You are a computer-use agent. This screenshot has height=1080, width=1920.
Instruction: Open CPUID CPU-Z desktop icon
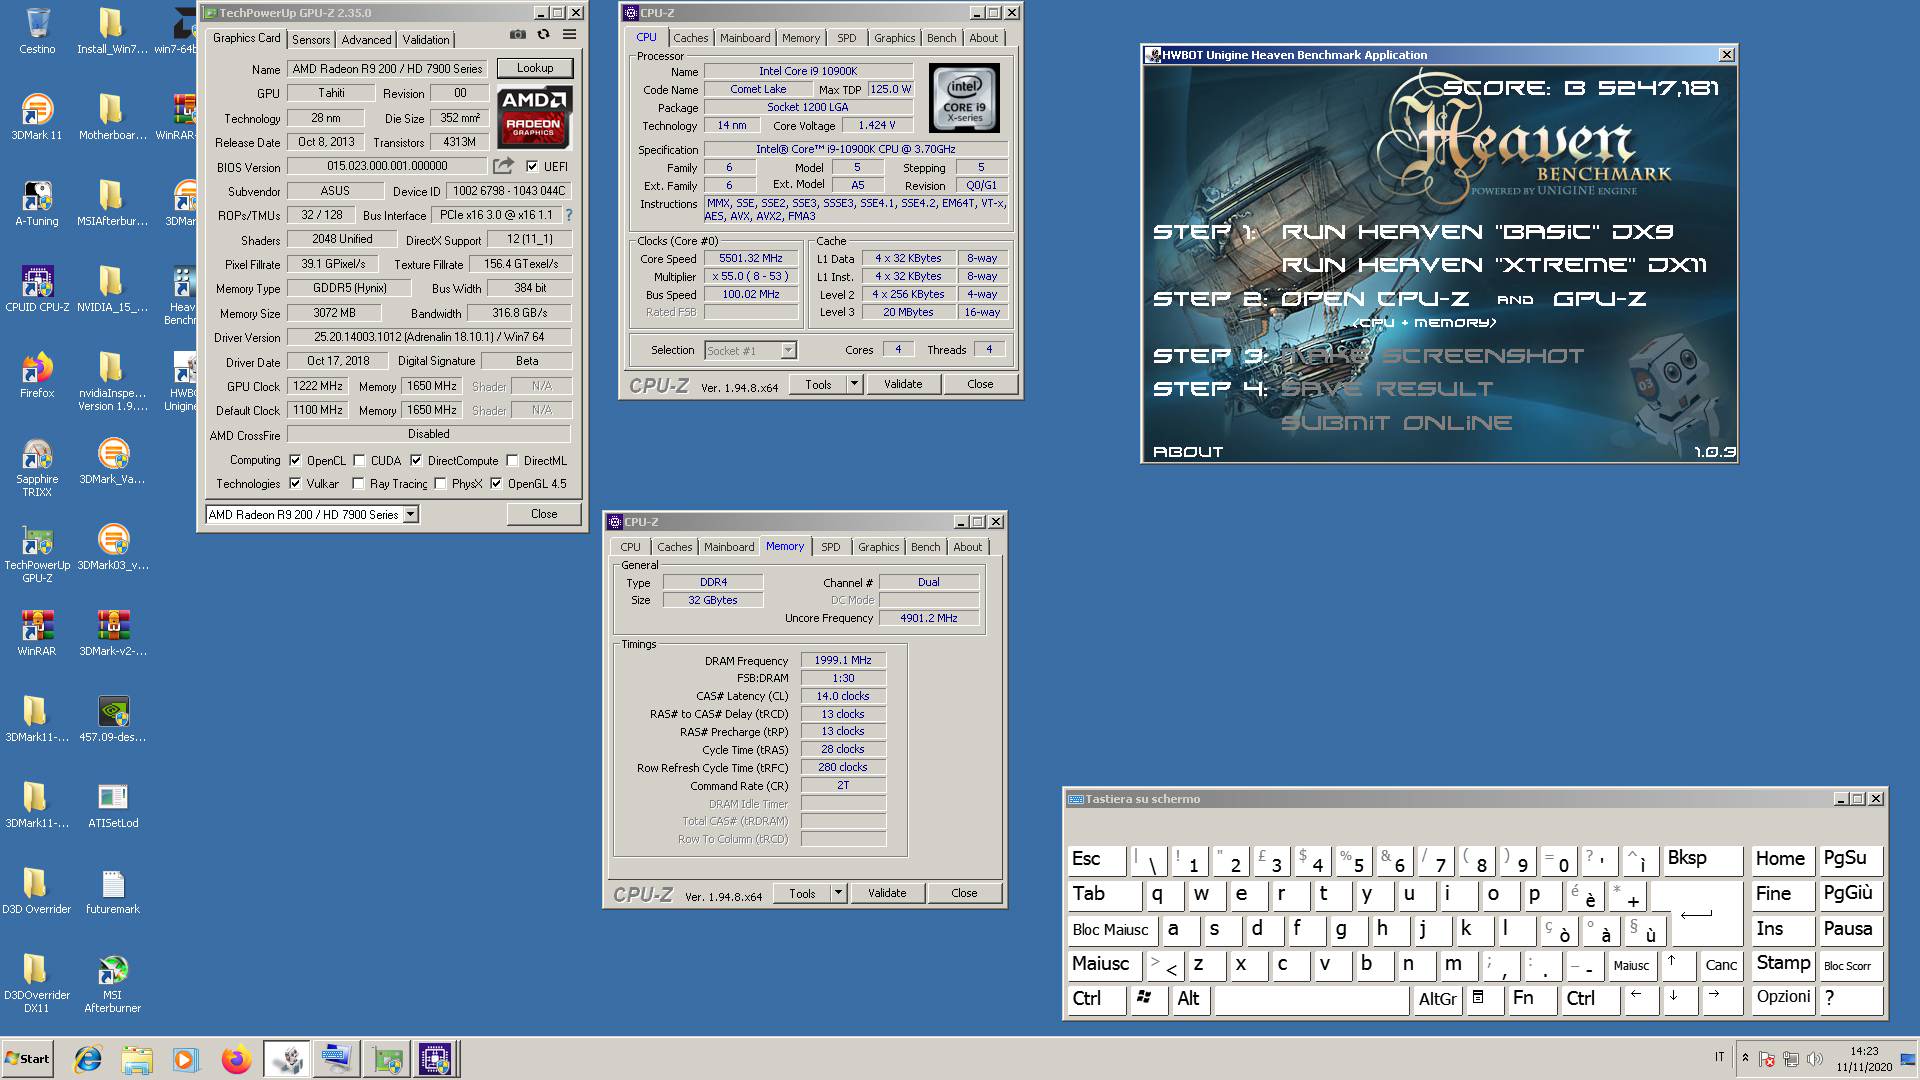(x=37, y=289)
